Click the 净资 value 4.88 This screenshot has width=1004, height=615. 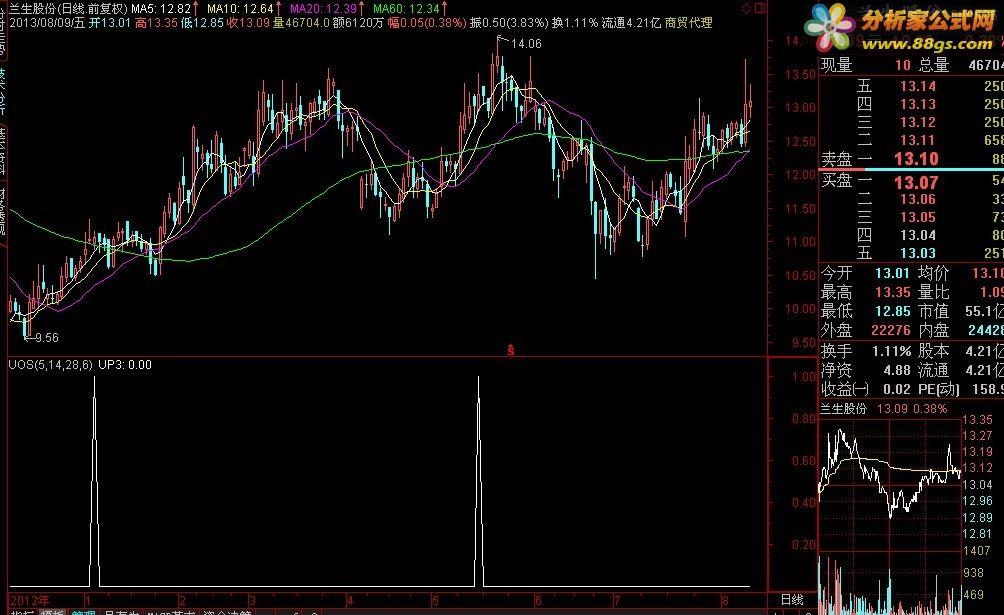(896, 370)
